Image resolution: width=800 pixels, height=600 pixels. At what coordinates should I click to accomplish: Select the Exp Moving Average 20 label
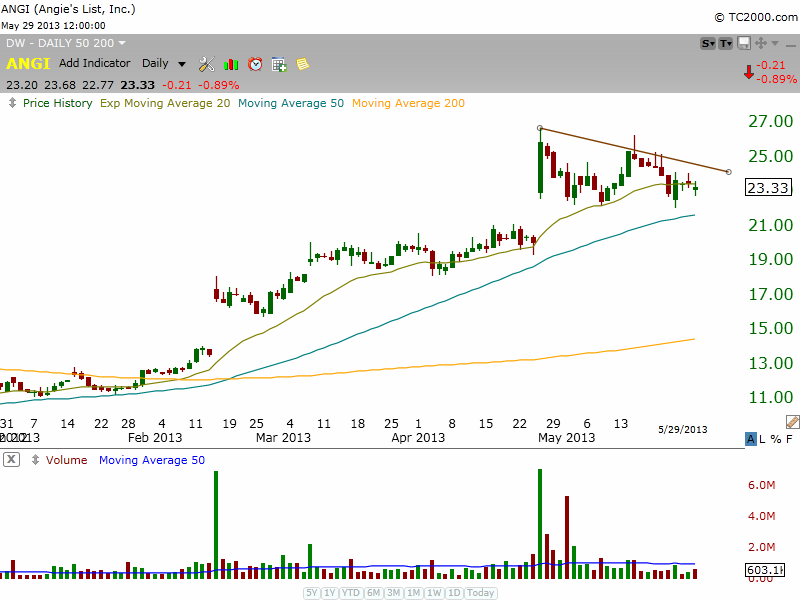(x=165, y=103)
